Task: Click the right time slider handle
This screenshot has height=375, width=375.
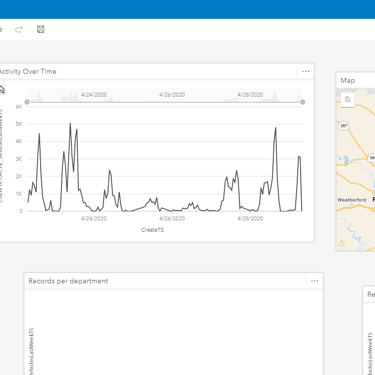Action: point(302,102)
